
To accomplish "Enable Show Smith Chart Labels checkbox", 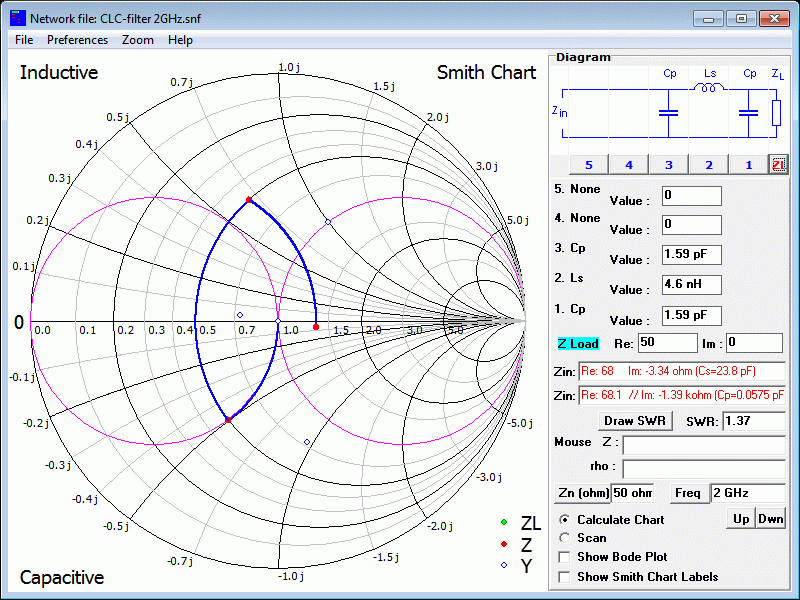I will tap(564, 577).
